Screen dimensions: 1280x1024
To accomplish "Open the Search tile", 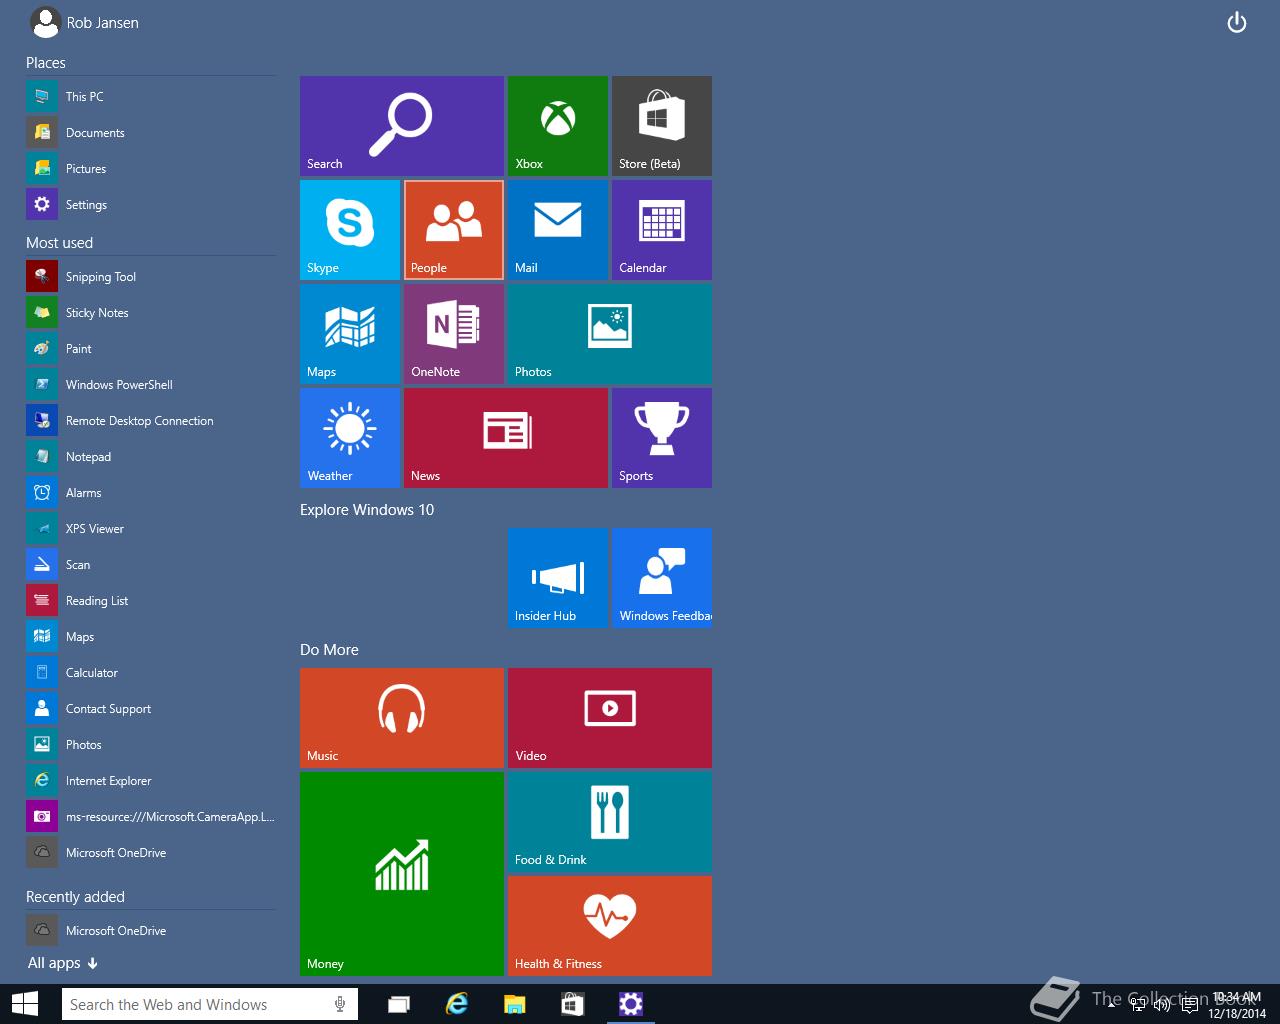I will point(402,126).
